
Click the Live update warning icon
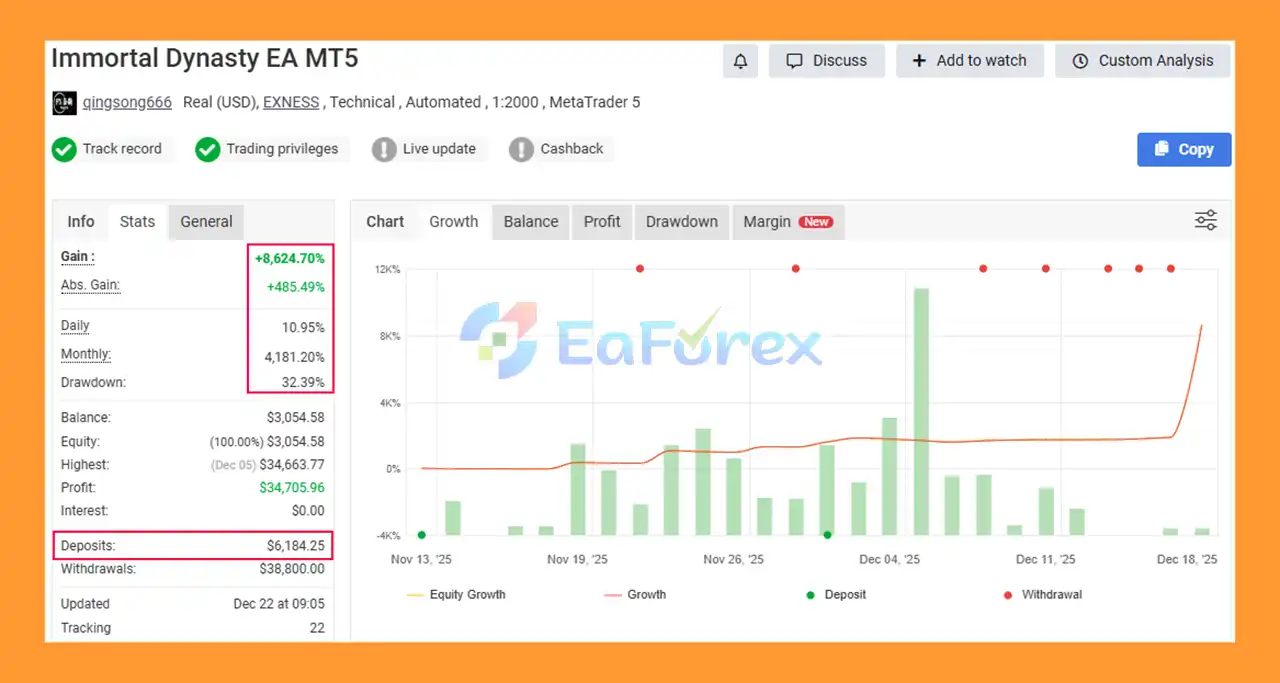click(384, 150)
